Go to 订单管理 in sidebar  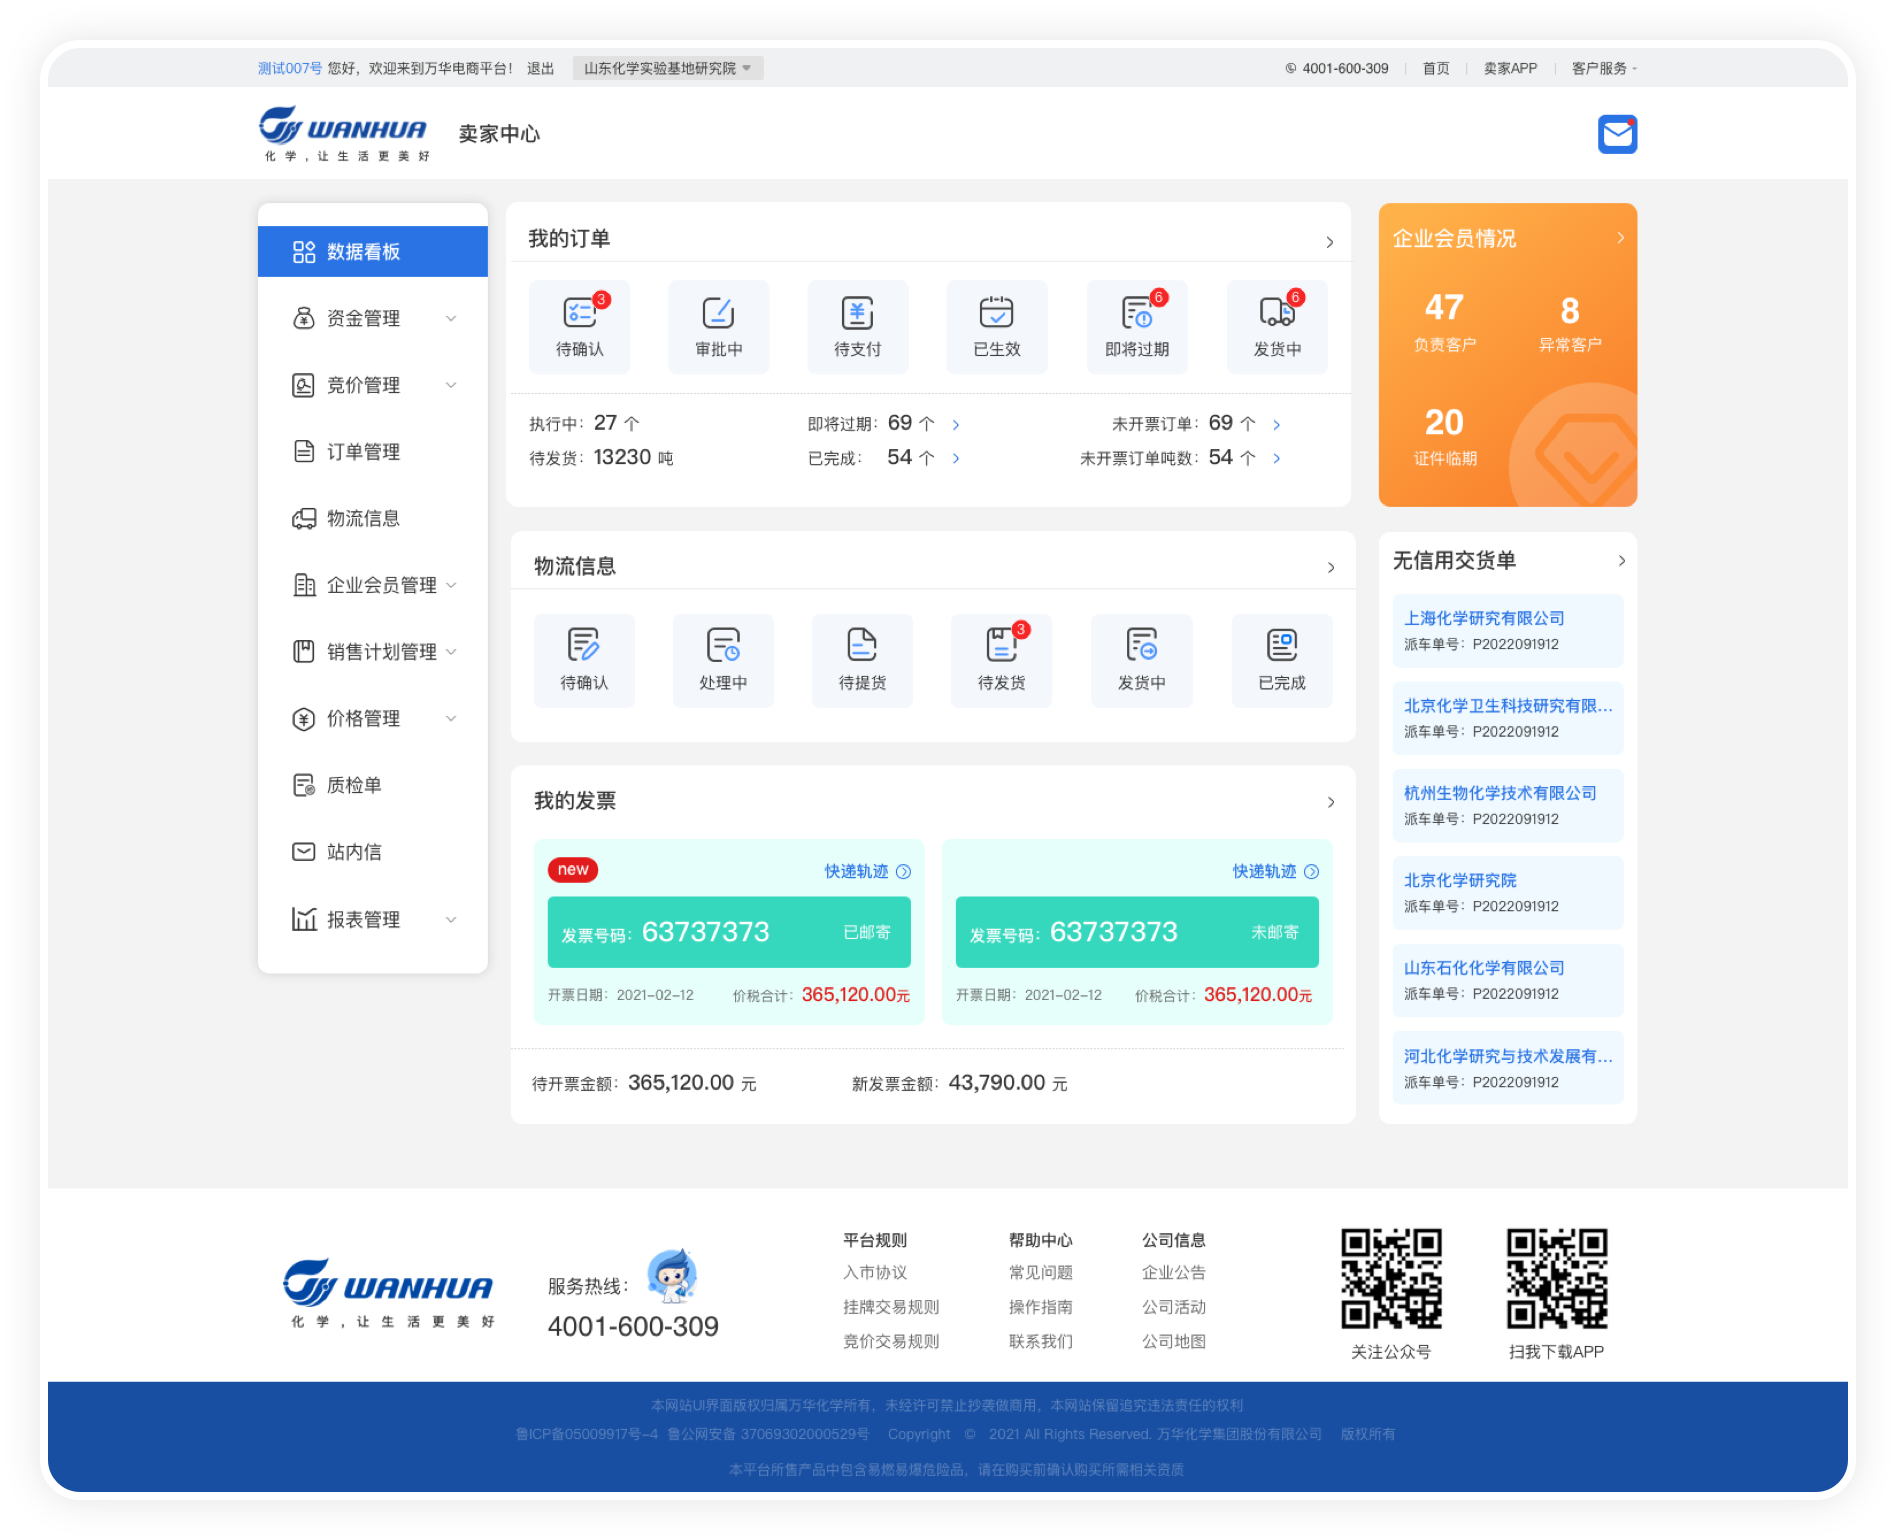363,452
